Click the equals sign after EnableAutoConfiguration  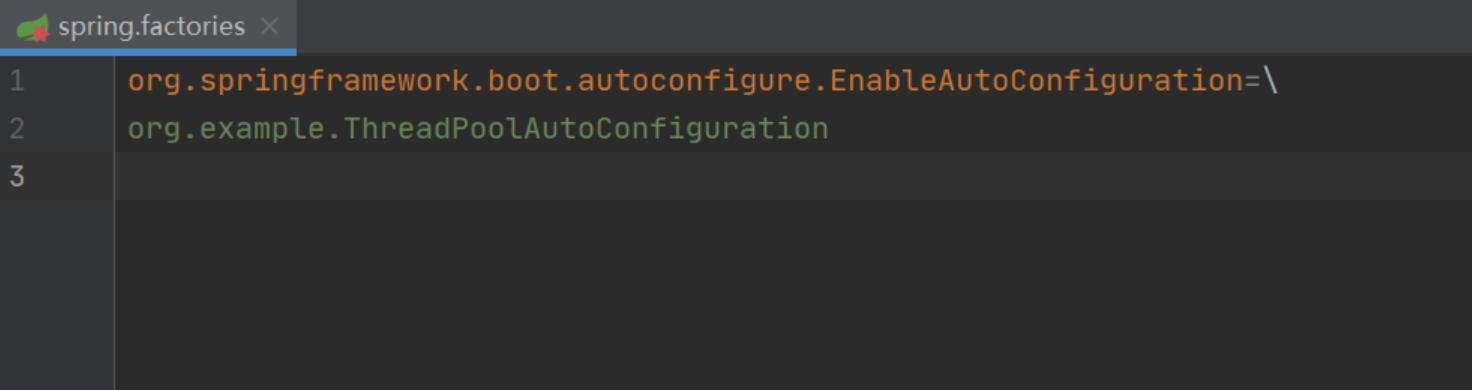(x=1252, y=81)
